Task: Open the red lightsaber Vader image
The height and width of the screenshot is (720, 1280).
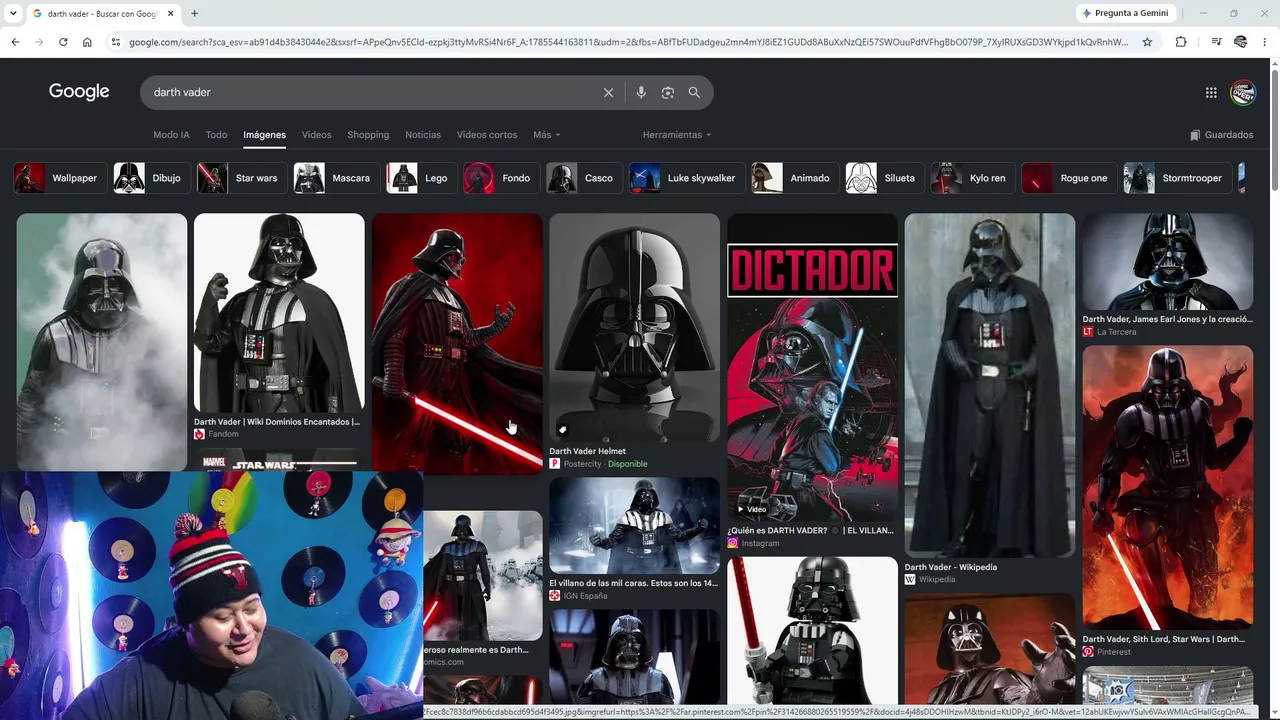Action: (x=457, y=343)
